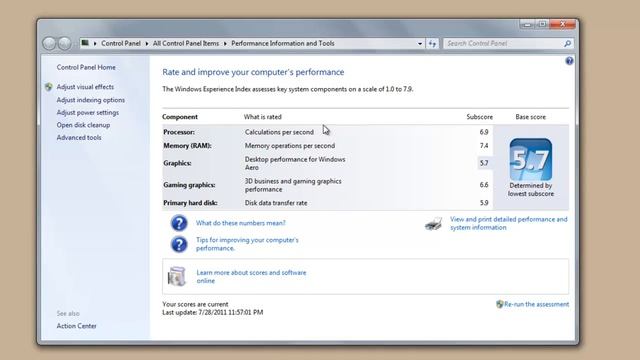Viewport: 640px width, 360px height.
Task: Open Adjust indexing options
Action: click(x=91, y=100)
